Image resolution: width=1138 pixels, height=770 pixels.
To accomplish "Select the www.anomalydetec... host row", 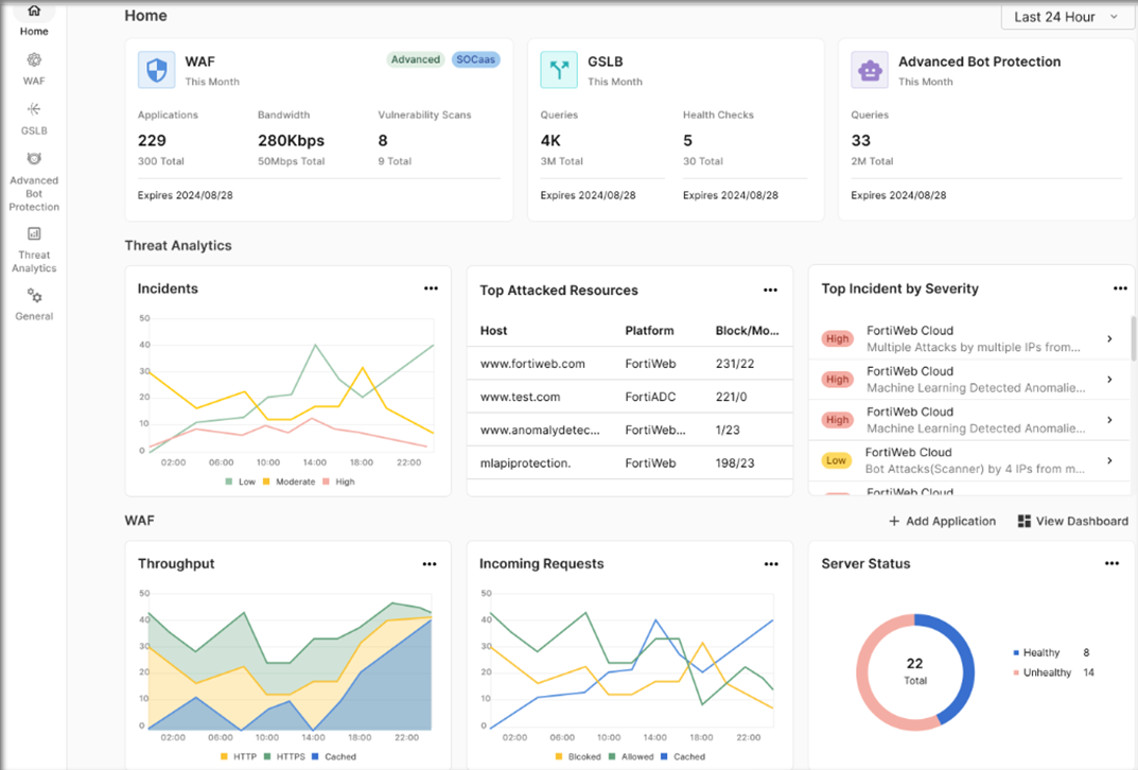I will pos(629,430).
